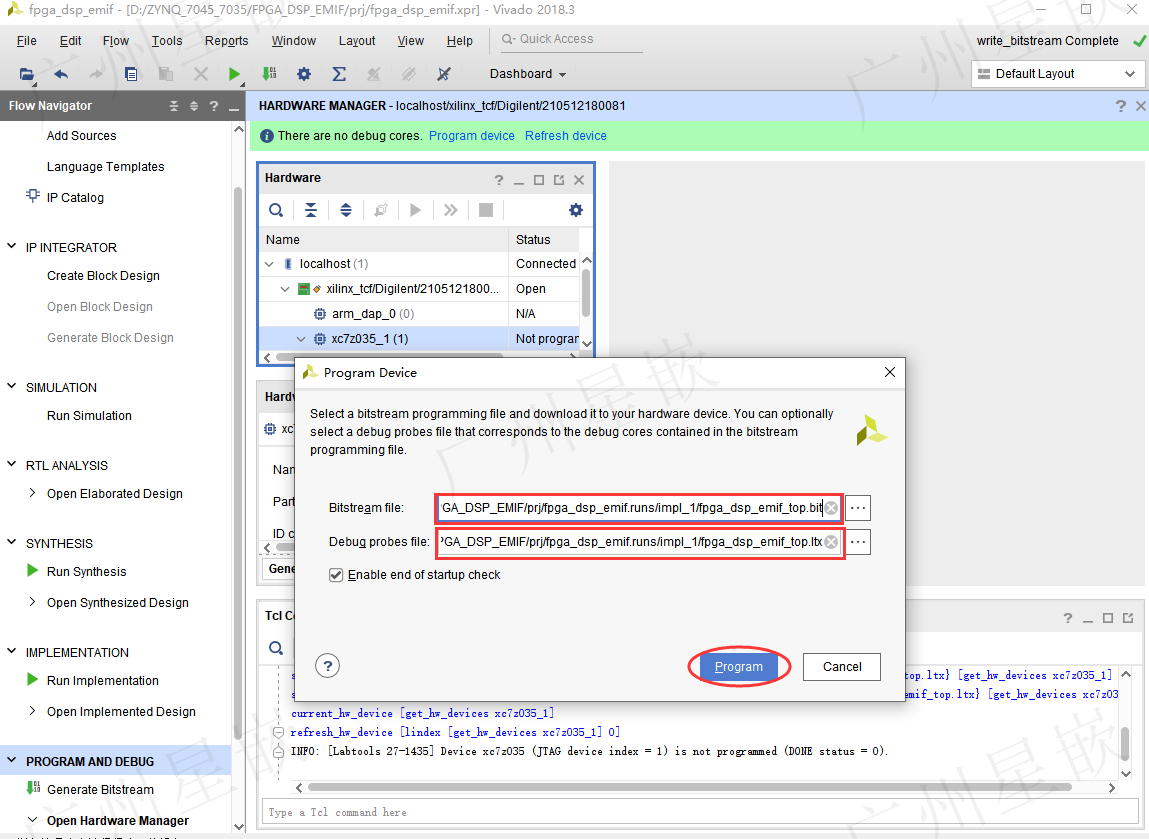Click Quick Access search box
The width and height of the screenshot is (1149, 839).
coord(572,40)
